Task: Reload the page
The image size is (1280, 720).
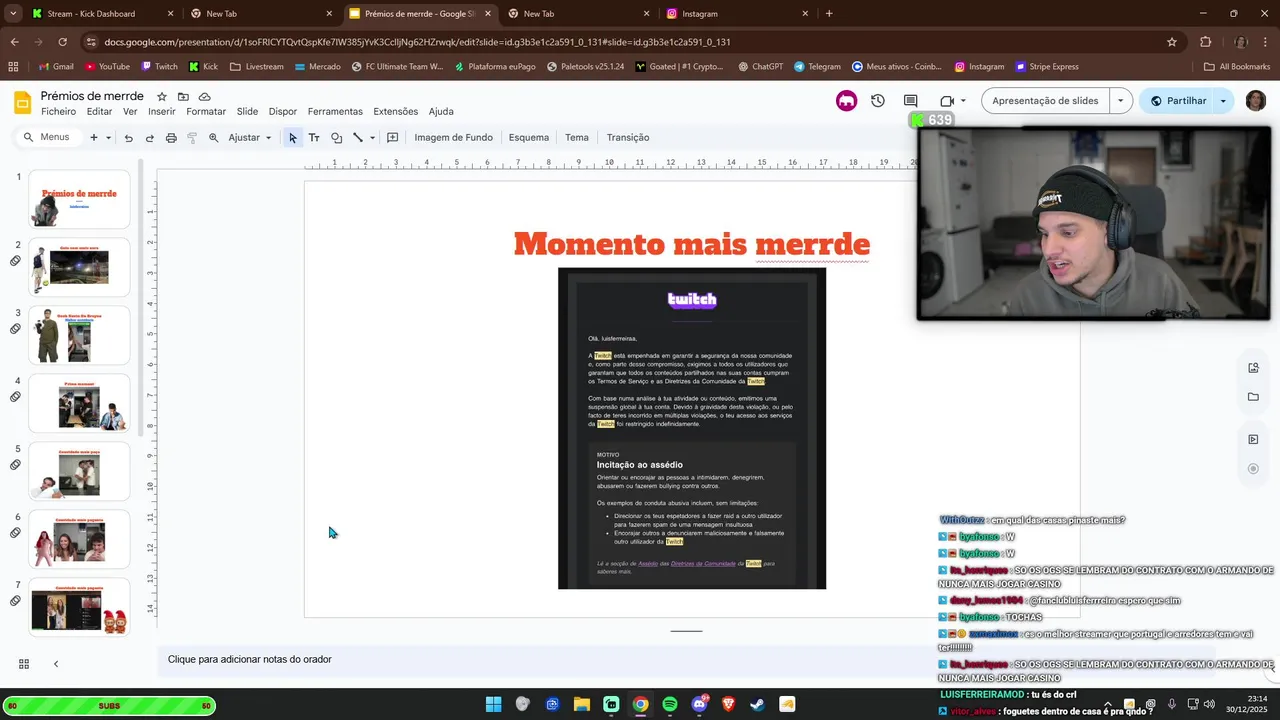Action: pos(62,42)
